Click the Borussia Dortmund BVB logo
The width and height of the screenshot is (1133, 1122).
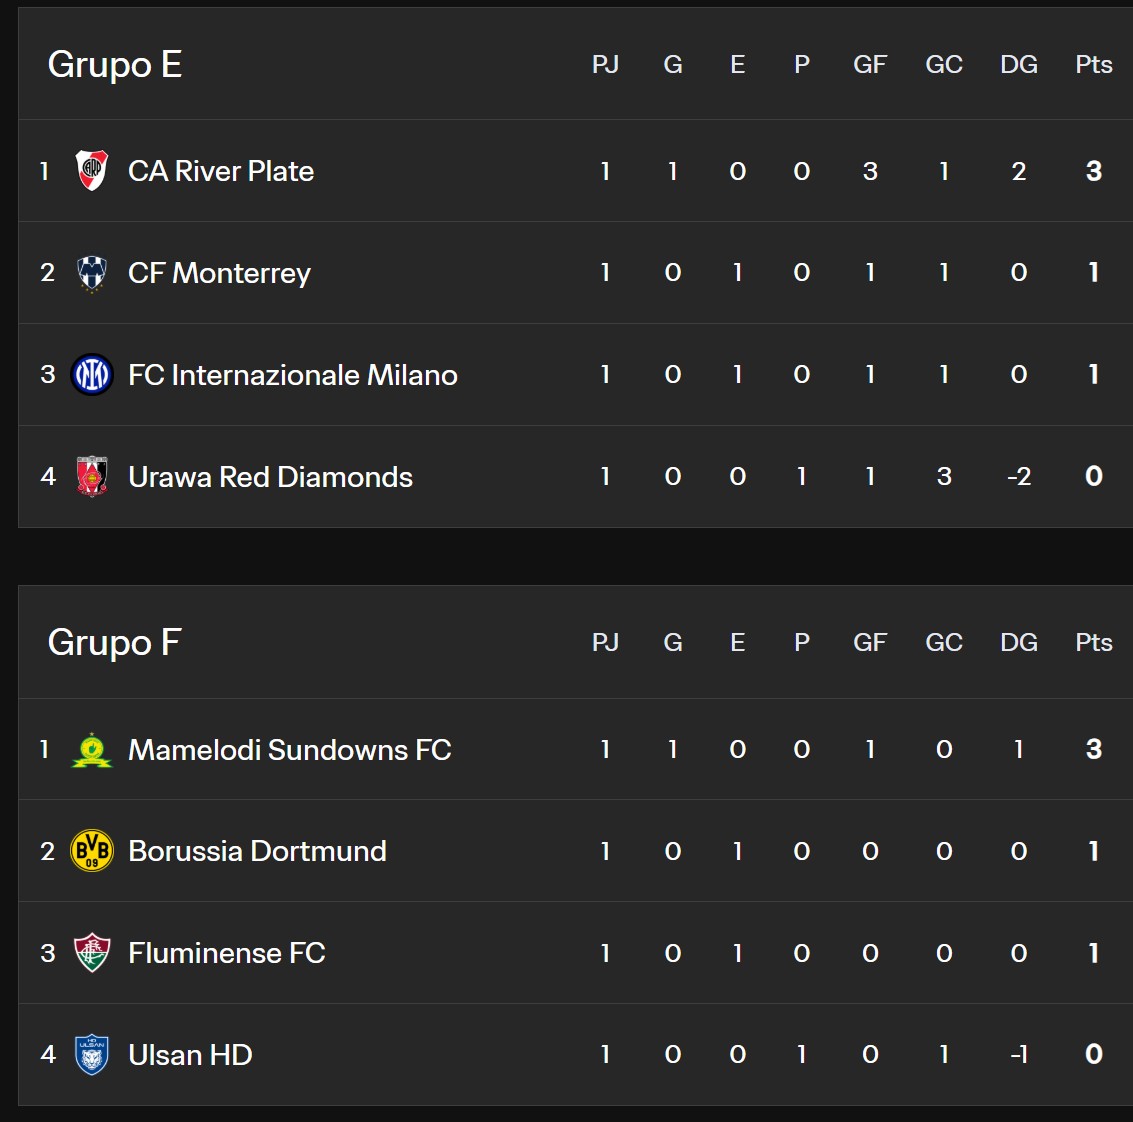[92, 850]
